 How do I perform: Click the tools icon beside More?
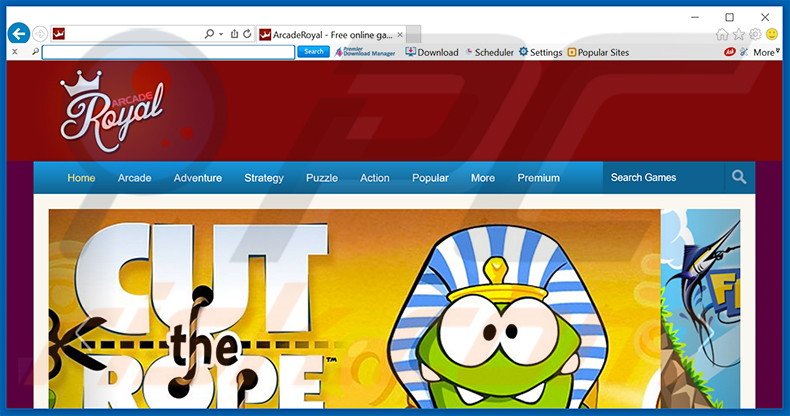[744, 52]
